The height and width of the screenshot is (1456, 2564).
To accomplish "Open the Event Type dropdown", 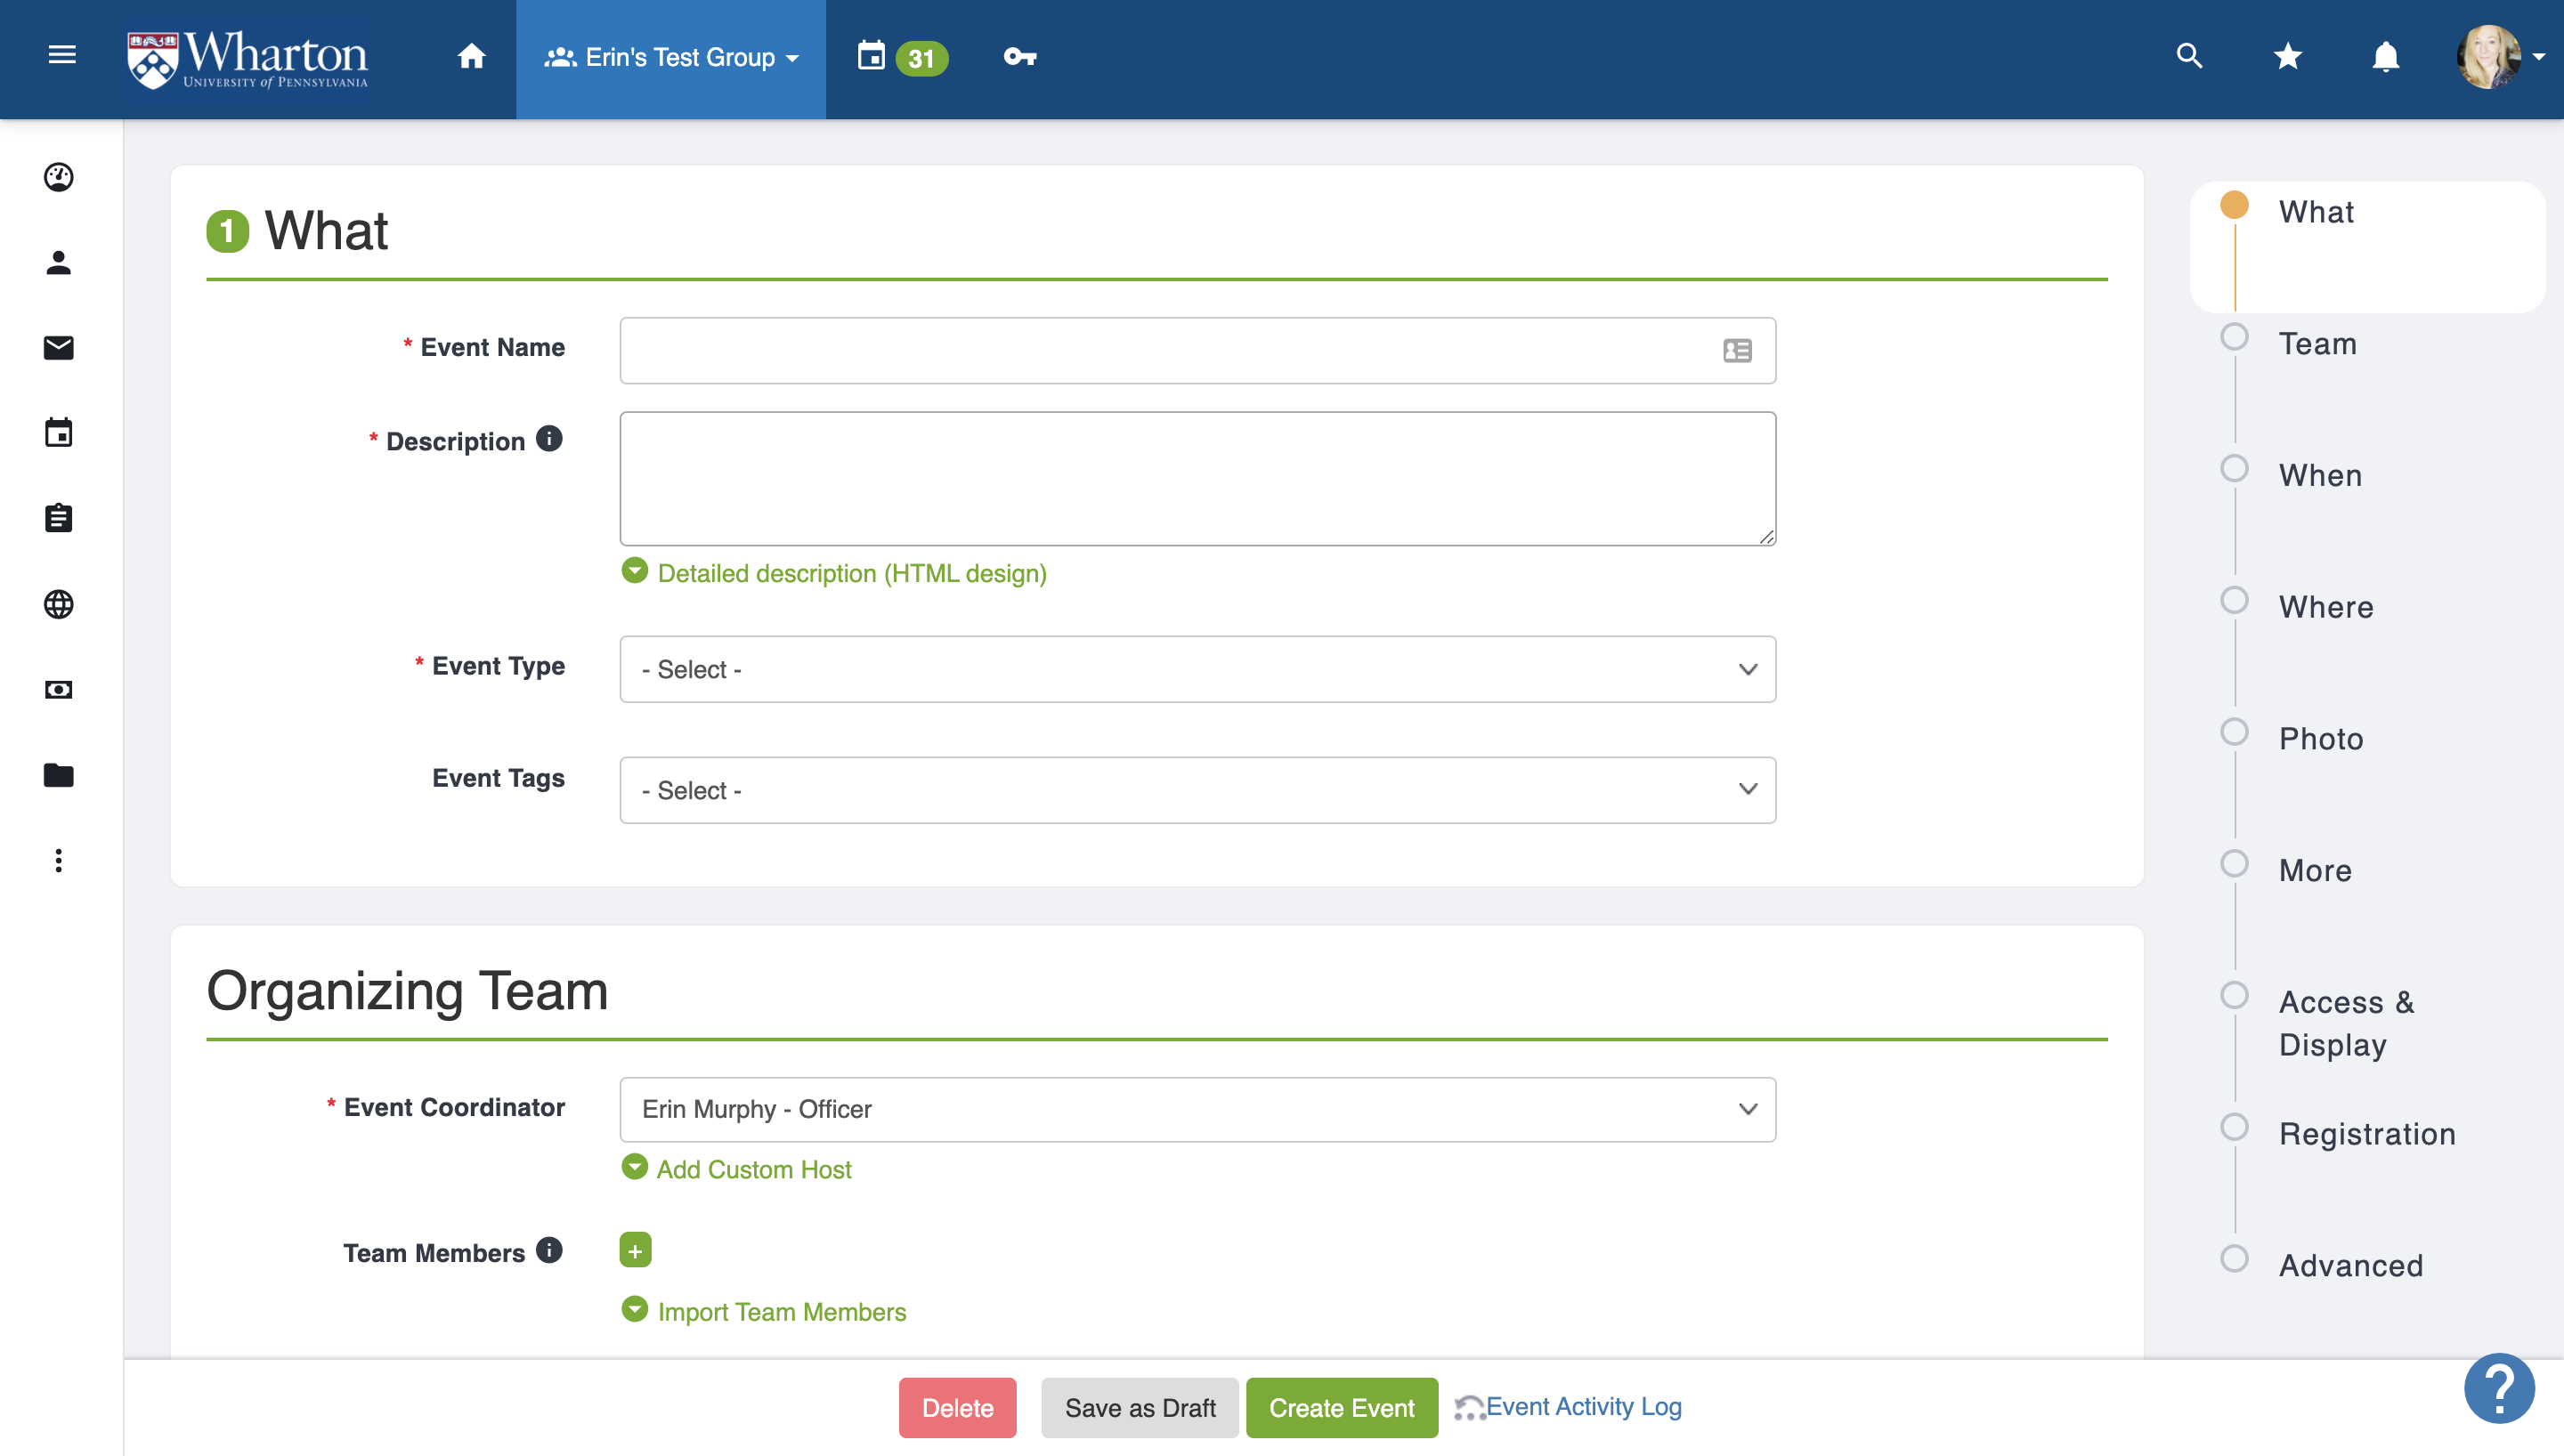I will (1197, 669).
